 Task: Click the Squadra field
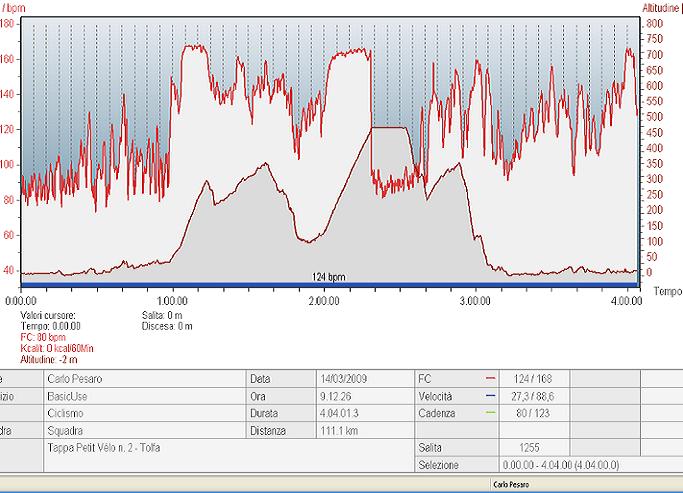tap(144, 431)
